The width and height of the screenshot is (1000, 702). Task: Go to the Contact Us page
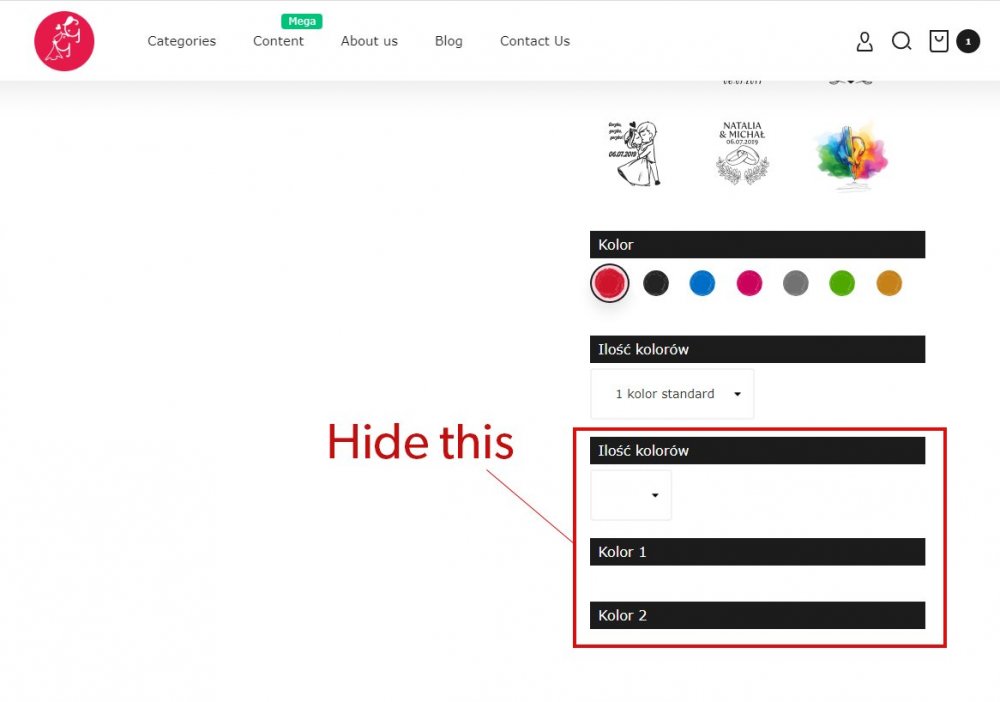click(534, 41)
